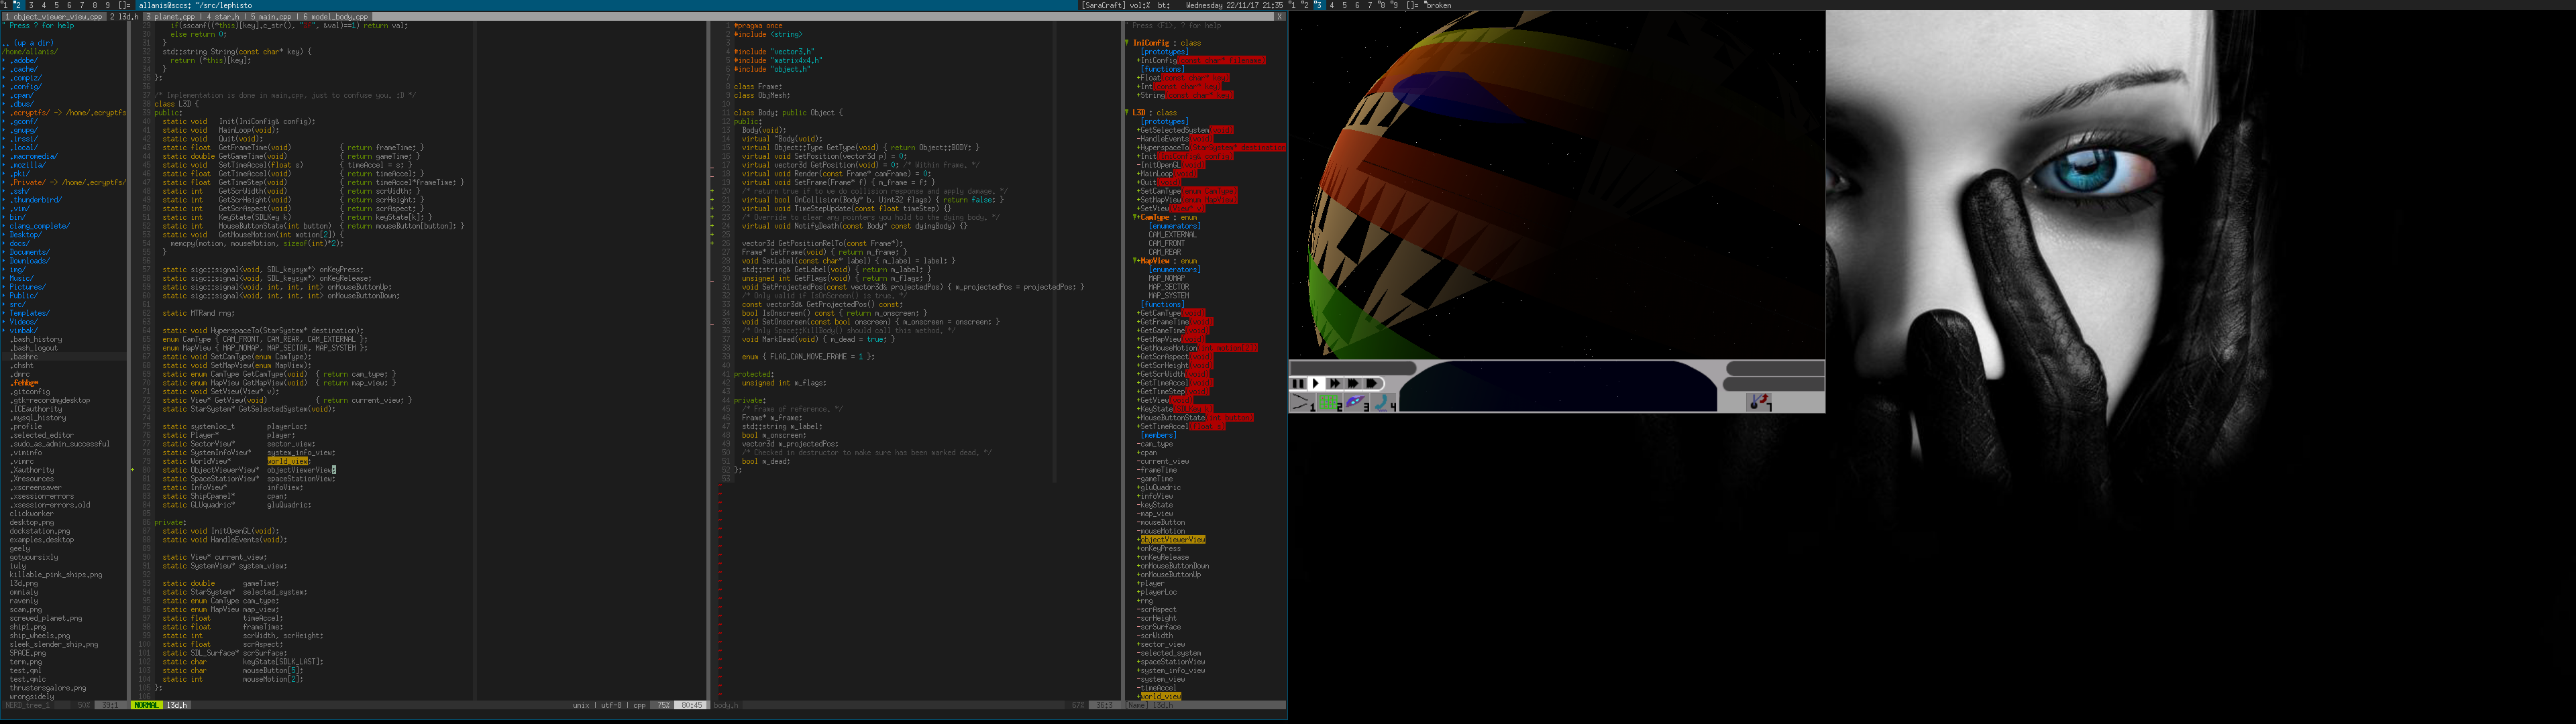Click the []= layout symbol

click(x=124, y=5)
